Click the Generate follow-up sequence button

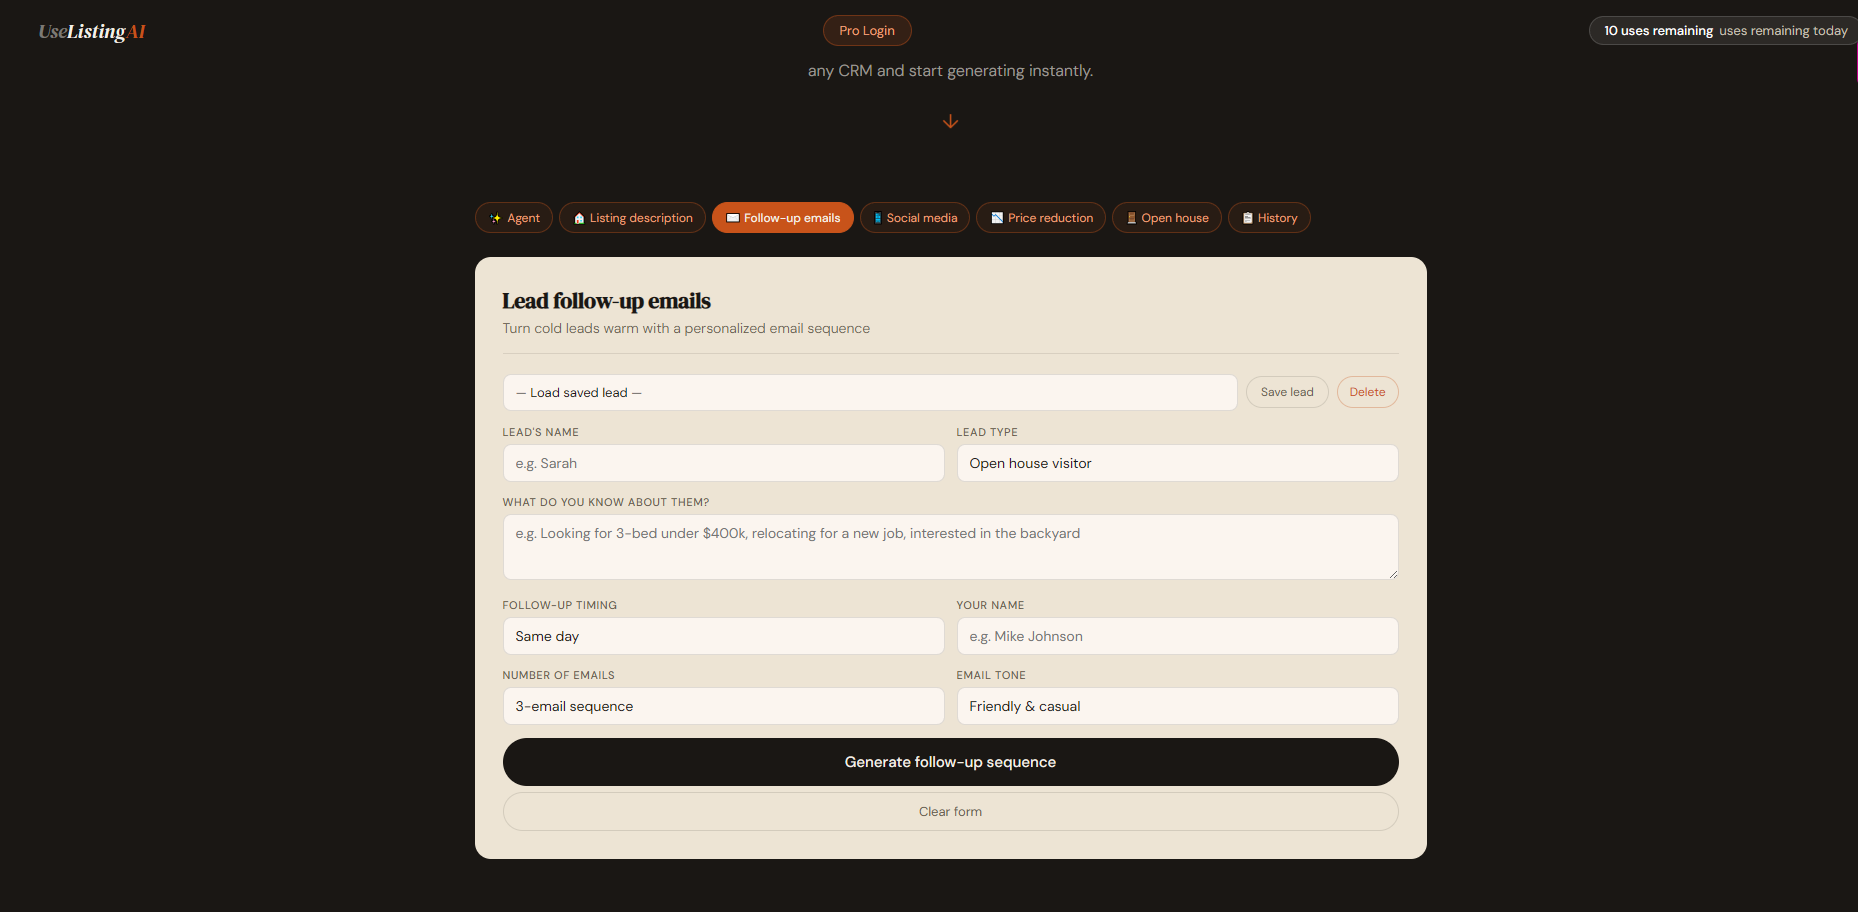(950, 762)
